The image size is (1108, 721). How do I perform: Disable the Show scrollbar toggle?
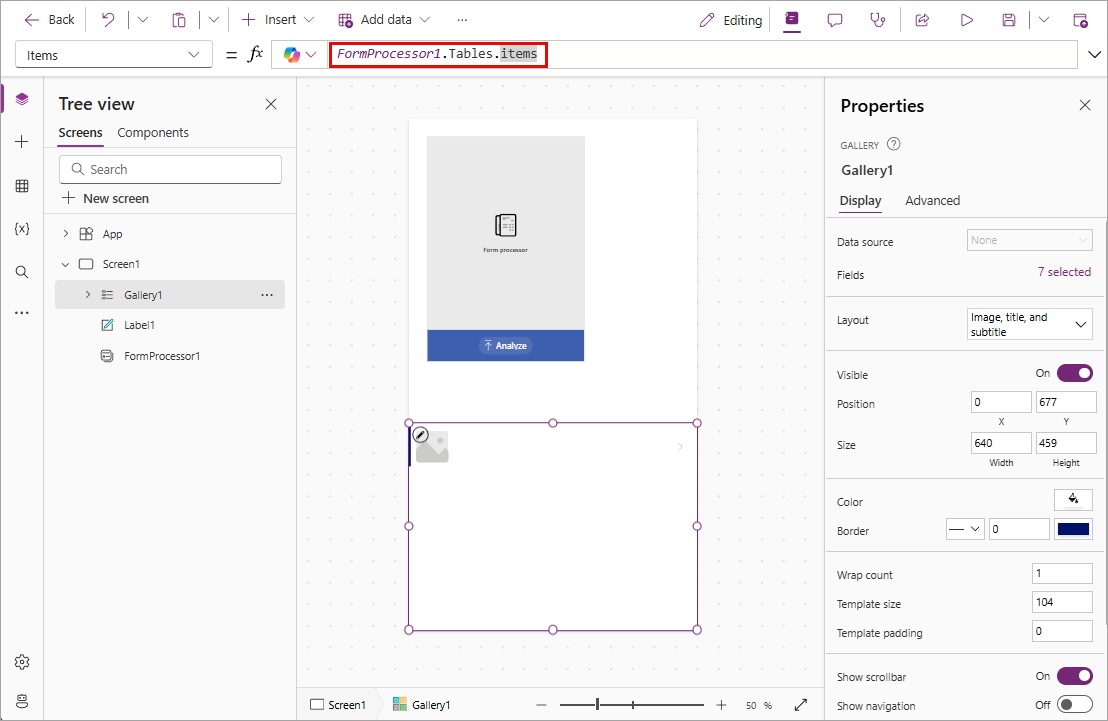pyautogui.click(x=1074, y=676)
